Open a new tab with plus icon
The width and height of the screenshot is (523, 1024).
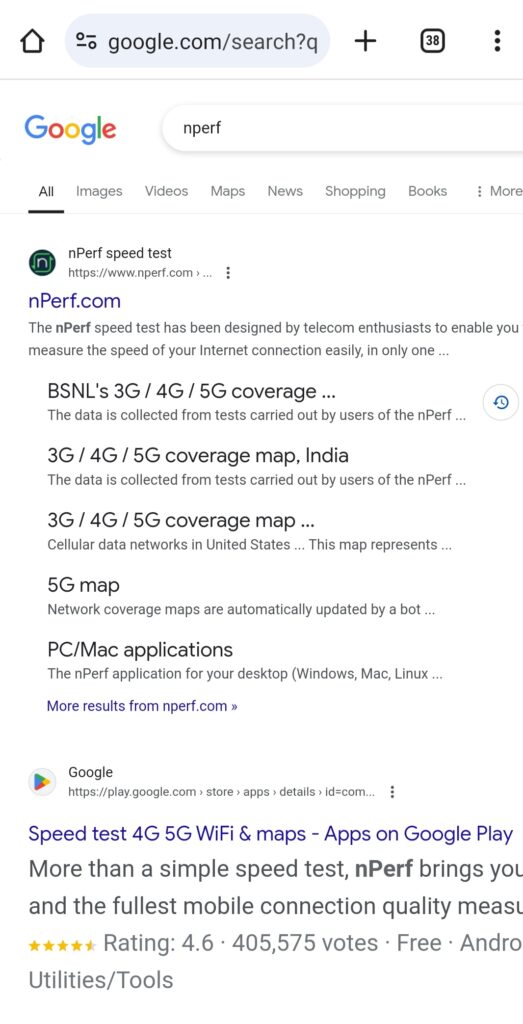366,41
